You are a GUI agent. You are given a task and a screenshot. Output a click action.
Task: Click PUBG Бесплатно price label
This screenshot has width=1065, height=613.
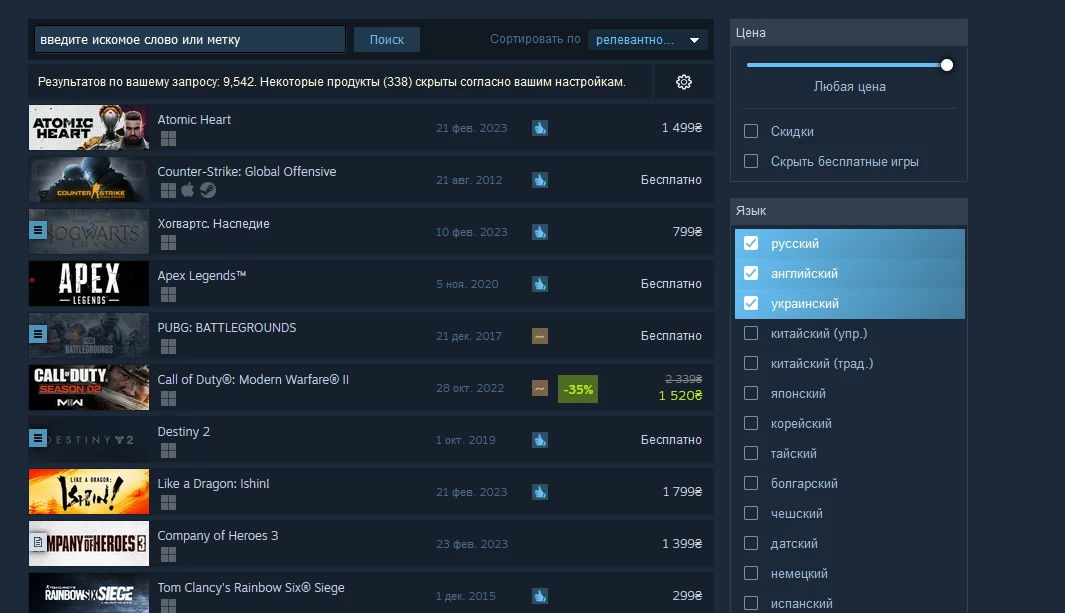click(671, 336)
